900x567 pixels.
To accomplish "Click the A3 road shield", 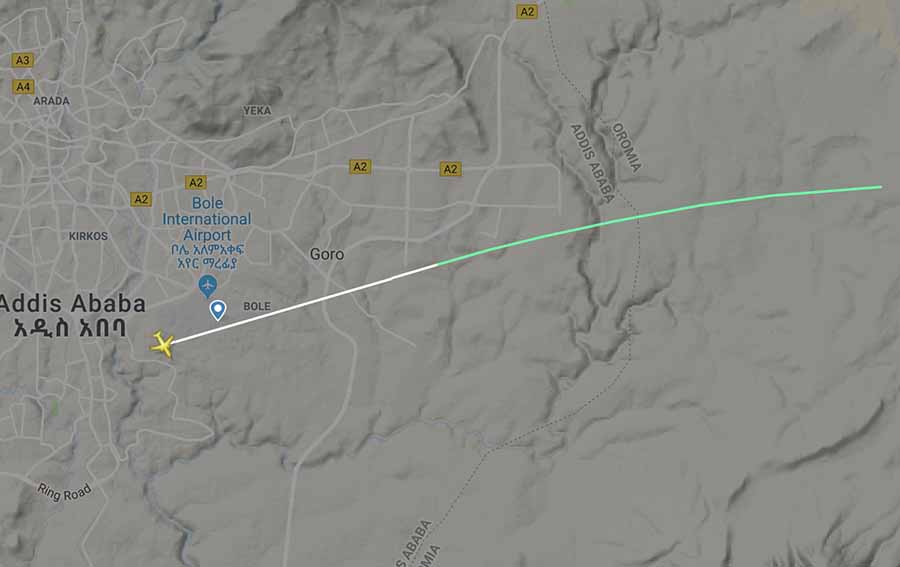I will [22, 60].
